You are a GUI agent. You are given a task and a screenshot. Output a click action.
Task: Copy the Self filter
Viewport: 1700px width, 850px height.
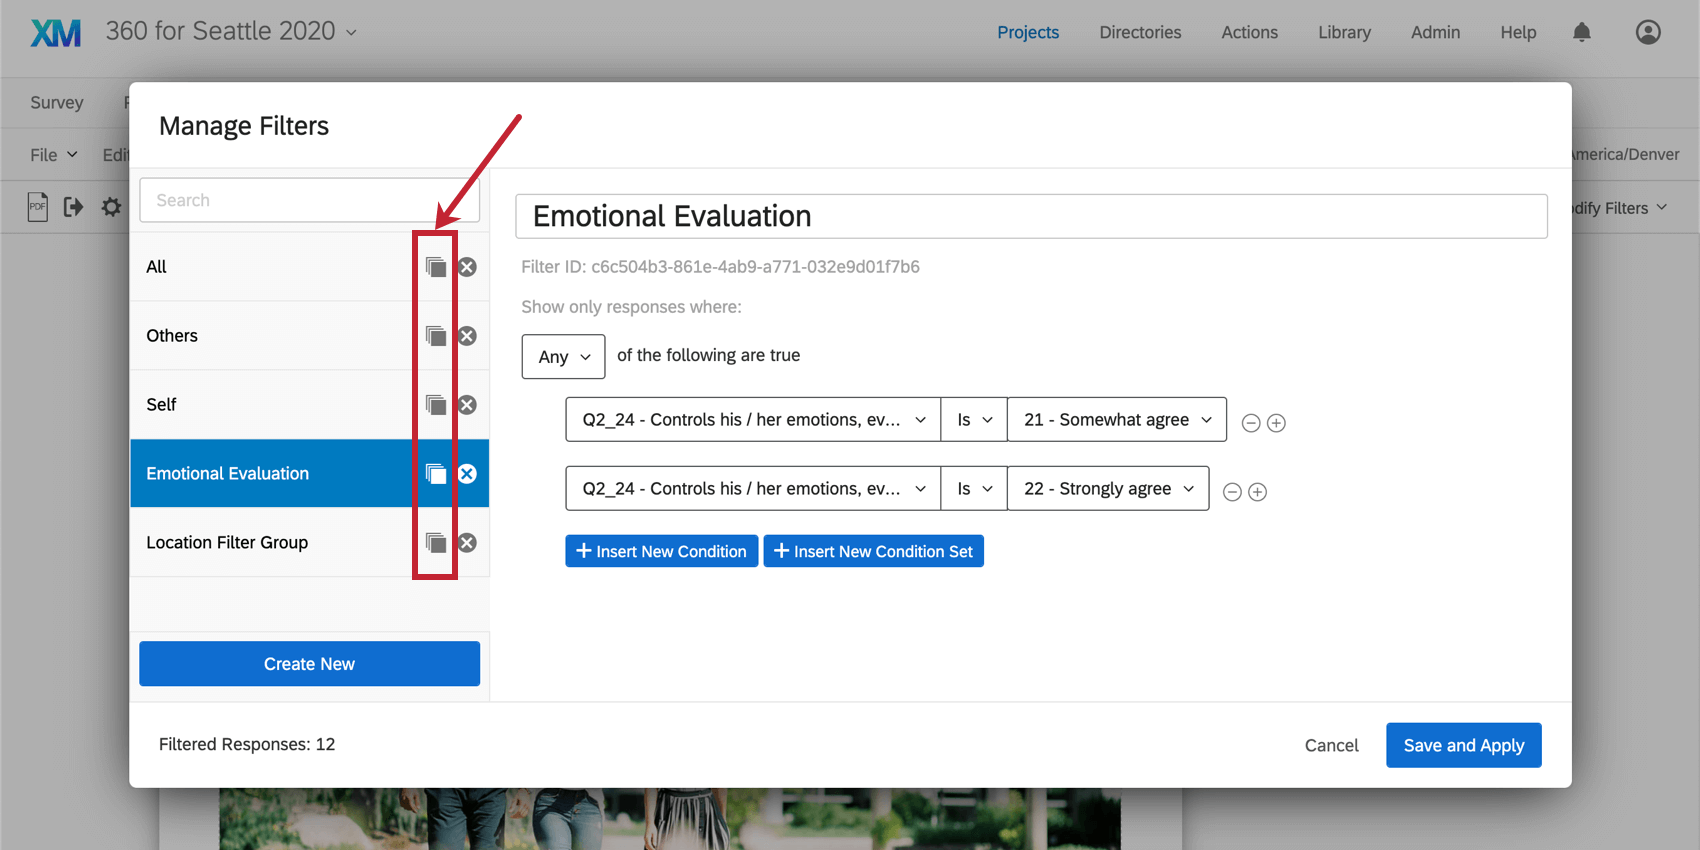coord(436,405)
